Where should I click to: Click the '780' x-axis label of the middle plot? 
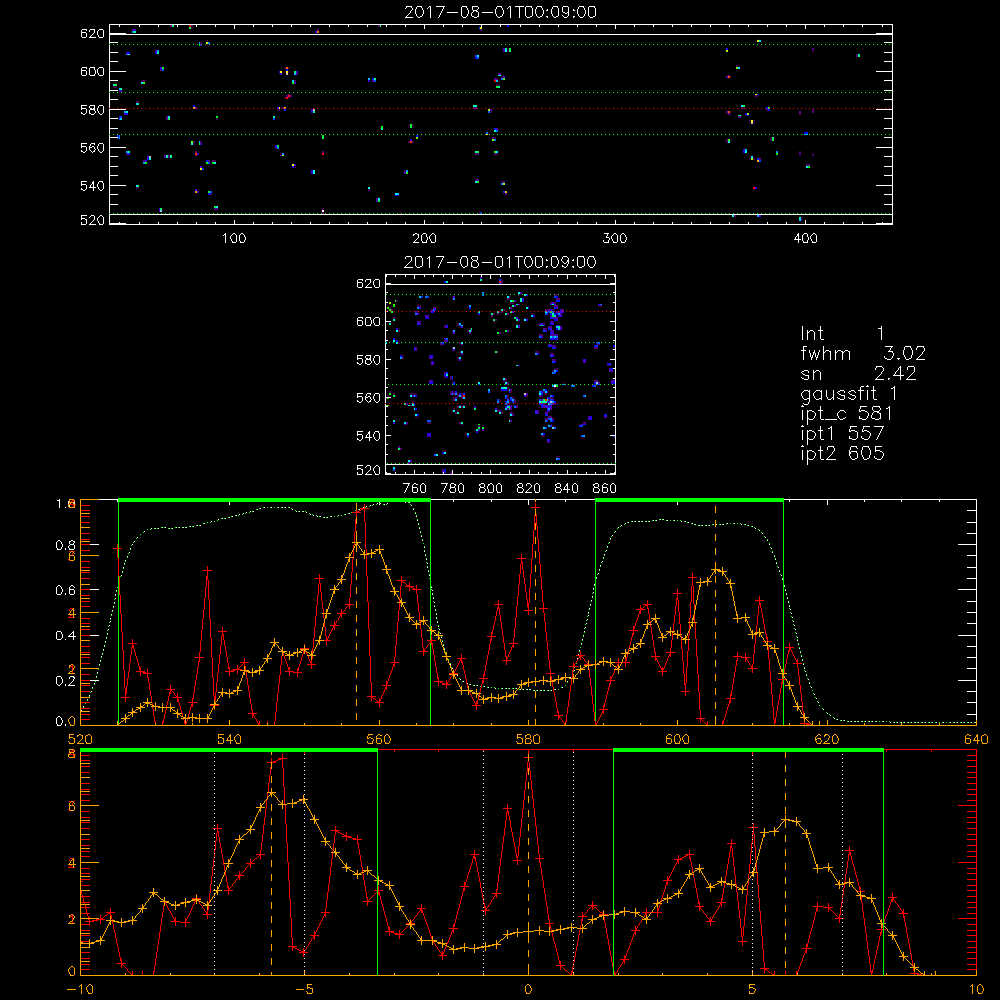(x=453, y=489)
